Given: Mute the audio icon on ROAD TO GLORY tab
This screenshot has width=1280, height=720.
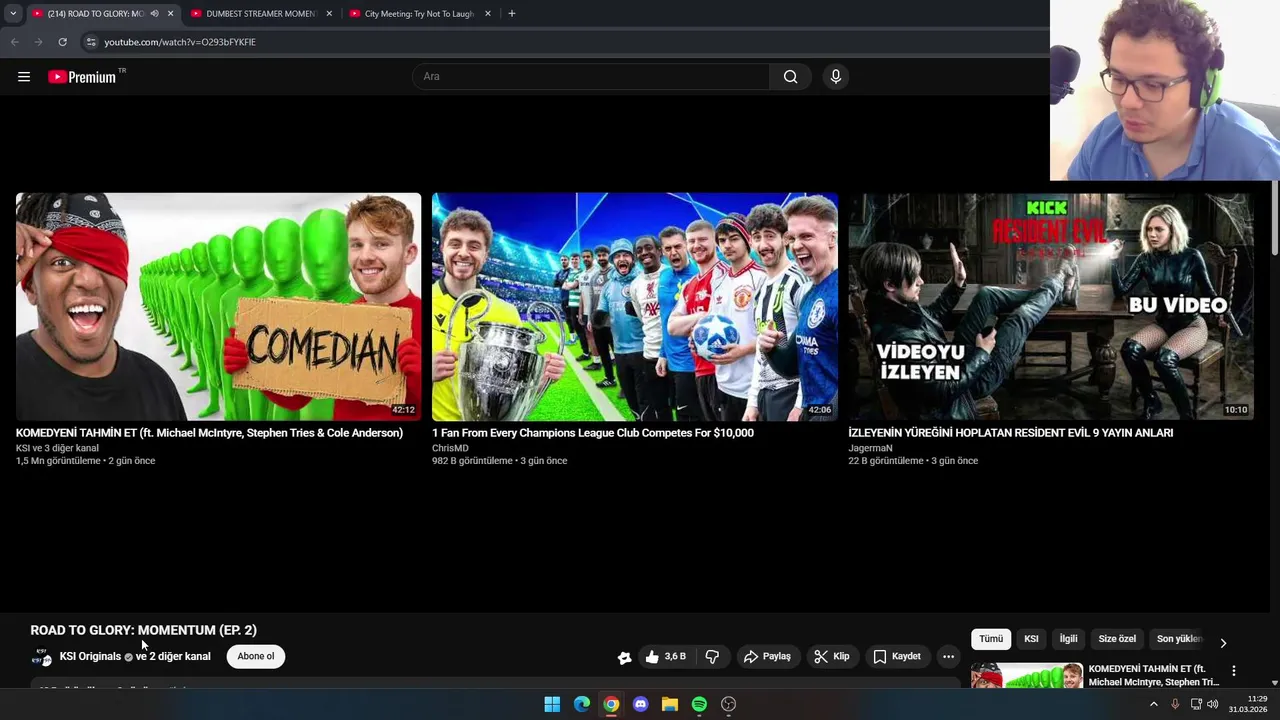Looking at the screenshot, I should 154,14.
